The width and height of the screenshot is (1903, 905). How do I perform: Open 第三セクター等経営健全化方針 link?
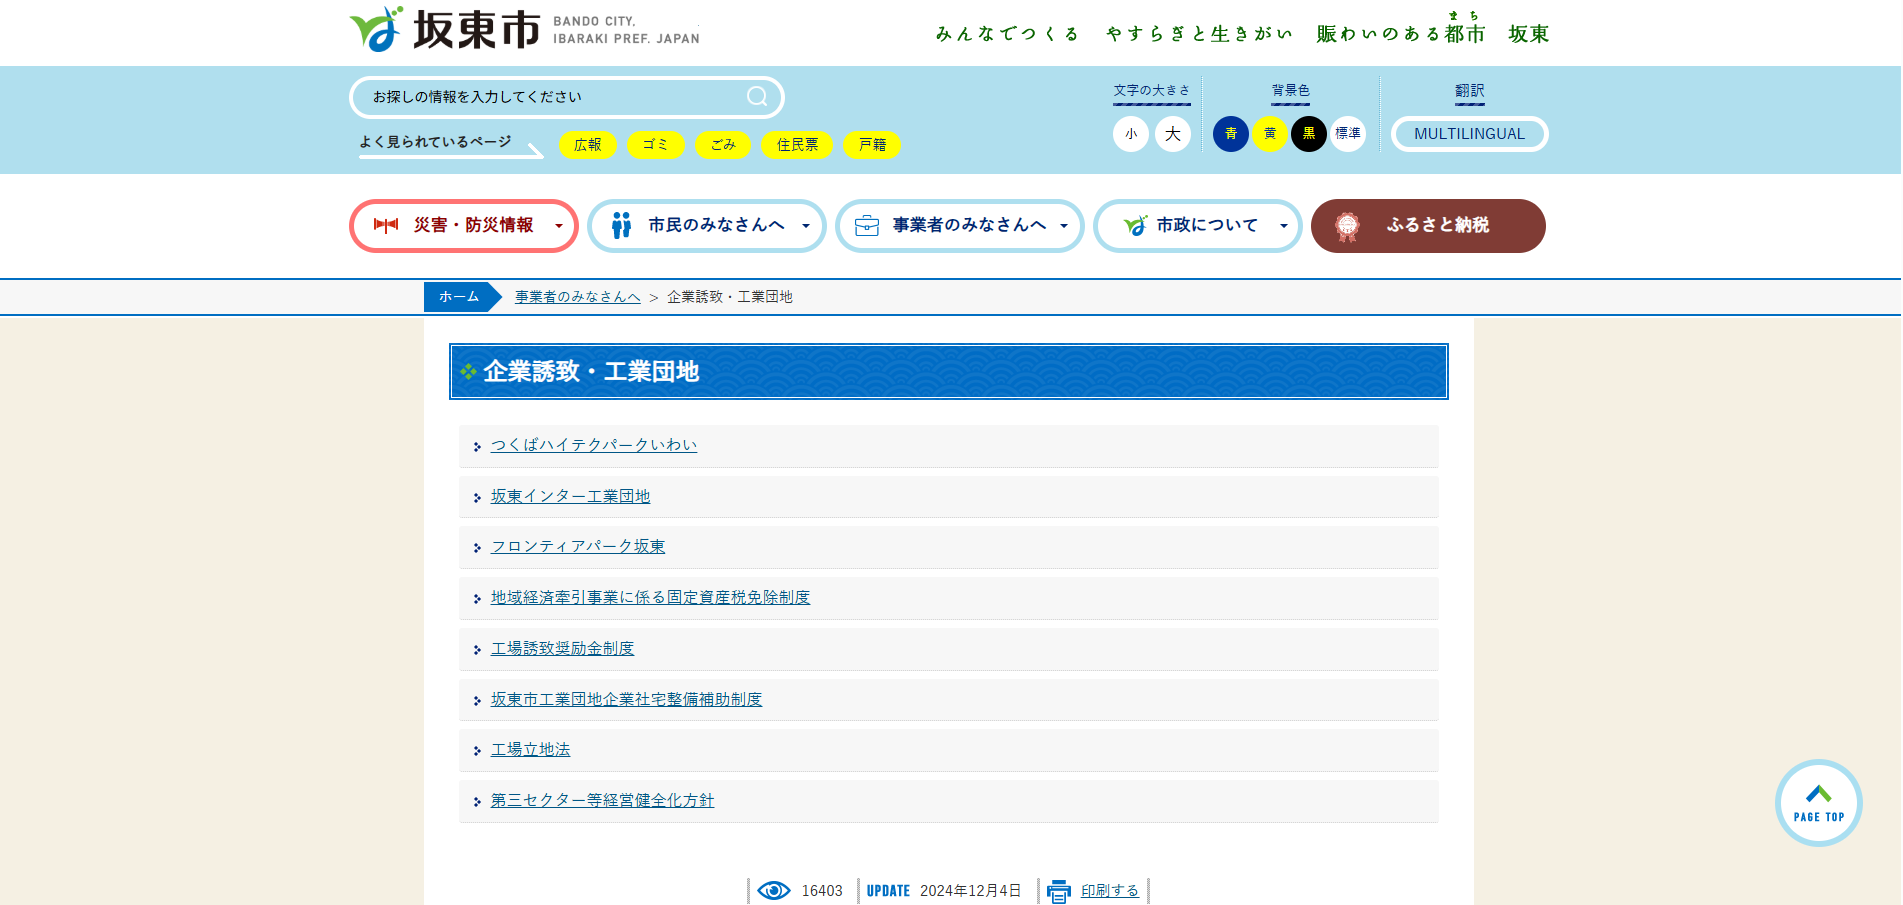point(602,800)
